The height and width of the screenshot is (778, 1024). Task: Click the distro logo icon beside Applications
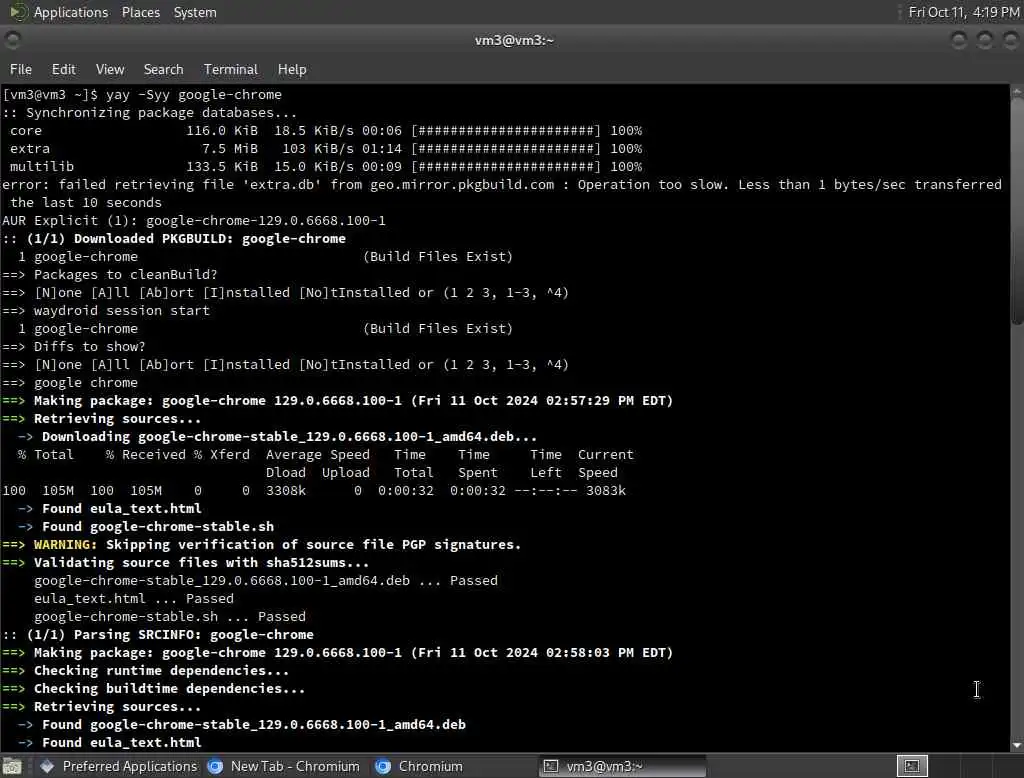pyautogui.click(x=18, y=12)
